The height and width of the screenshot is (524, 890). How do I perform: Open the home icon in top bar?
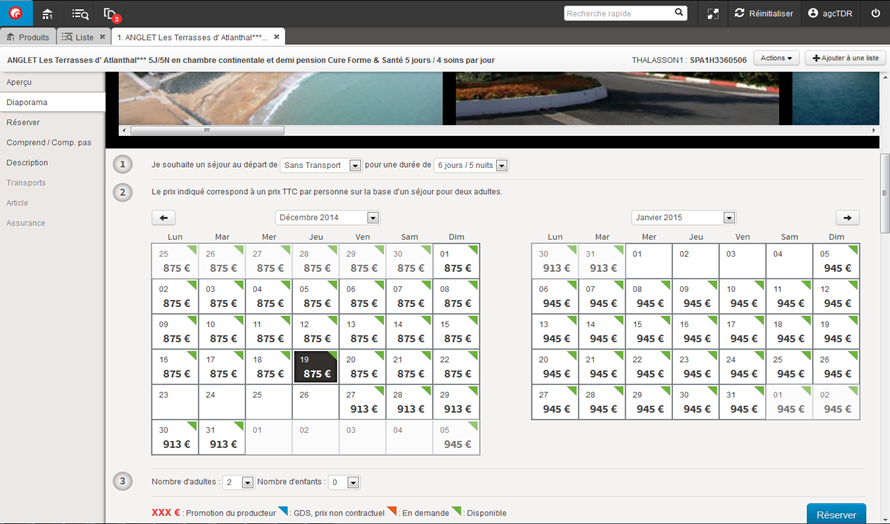47,14
